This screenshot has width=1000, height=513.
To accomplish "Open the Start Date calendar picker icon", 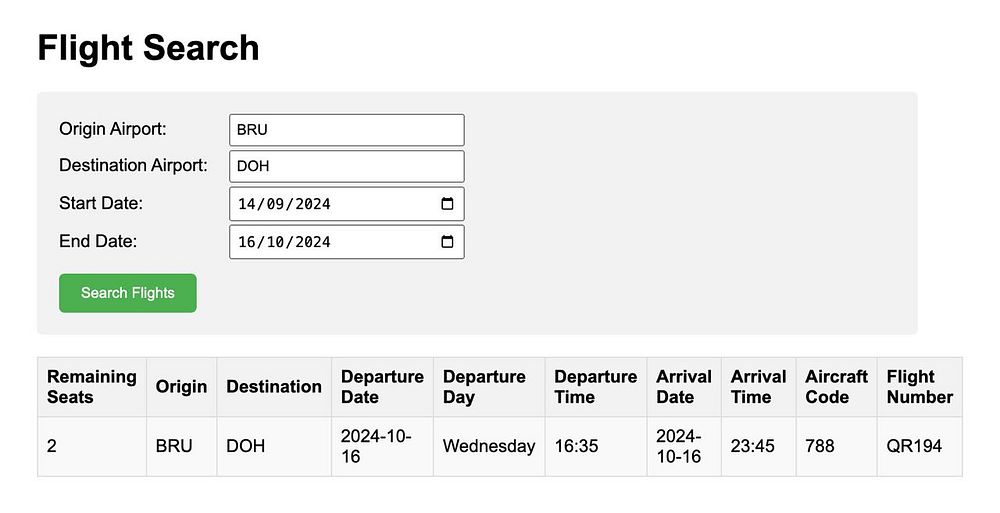I will (x=447, y=204).
